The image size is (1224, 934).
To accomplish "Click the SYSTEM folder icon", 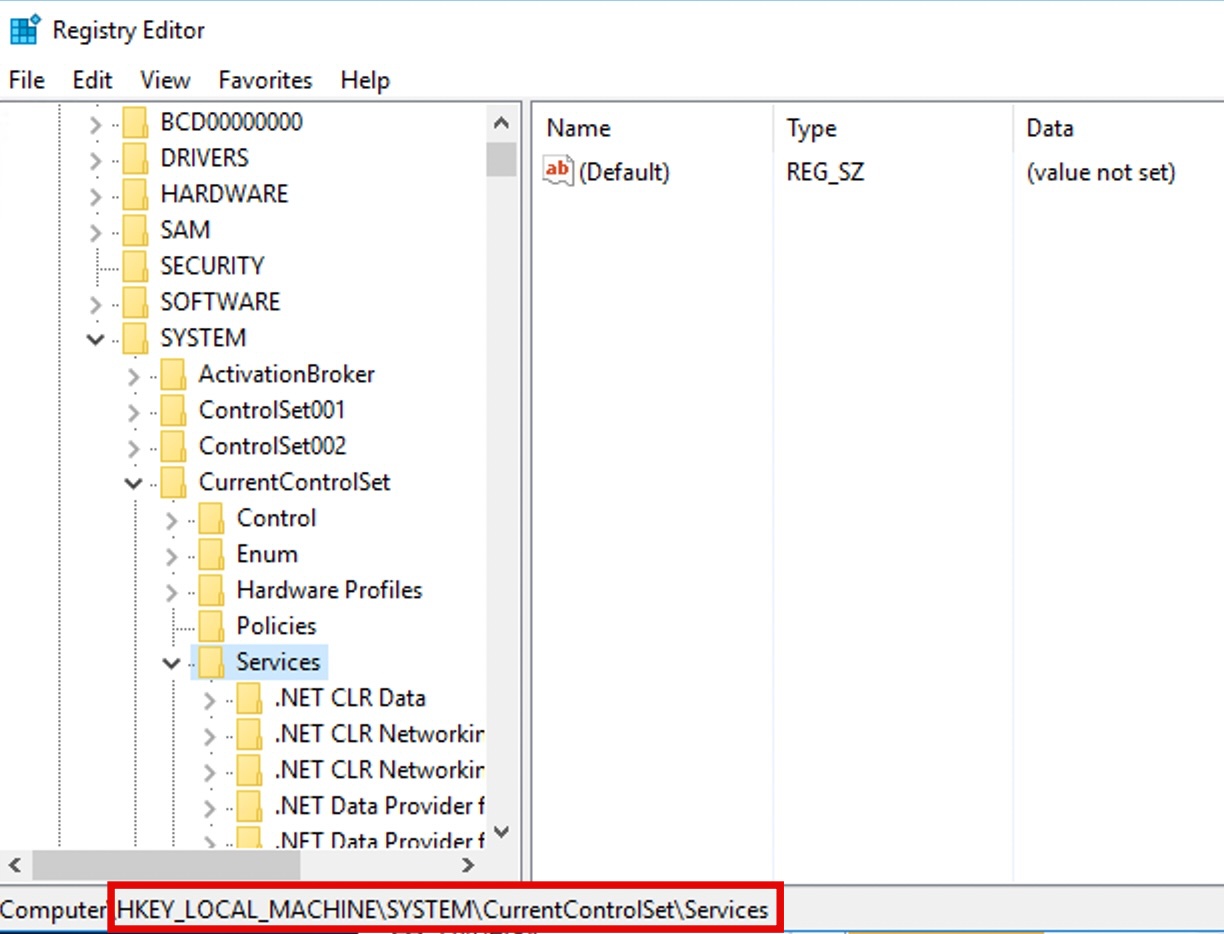I will tap(135, 339).
